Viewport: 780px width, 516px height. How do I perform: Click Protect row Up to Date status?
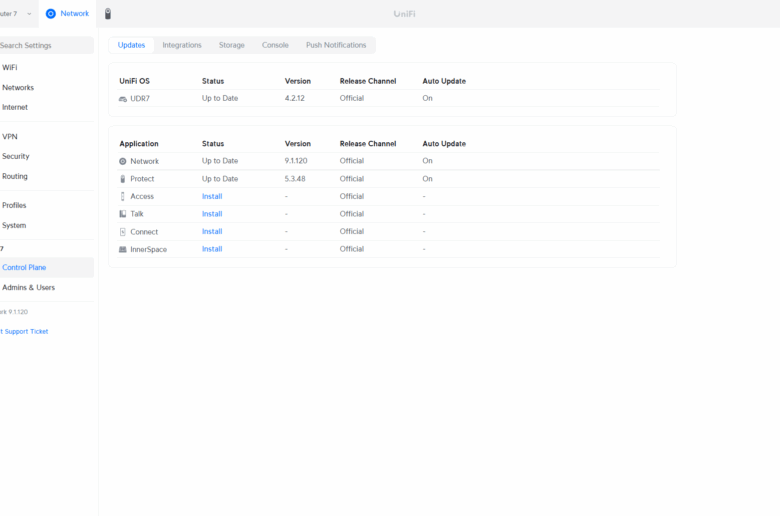tap(220, 179)
